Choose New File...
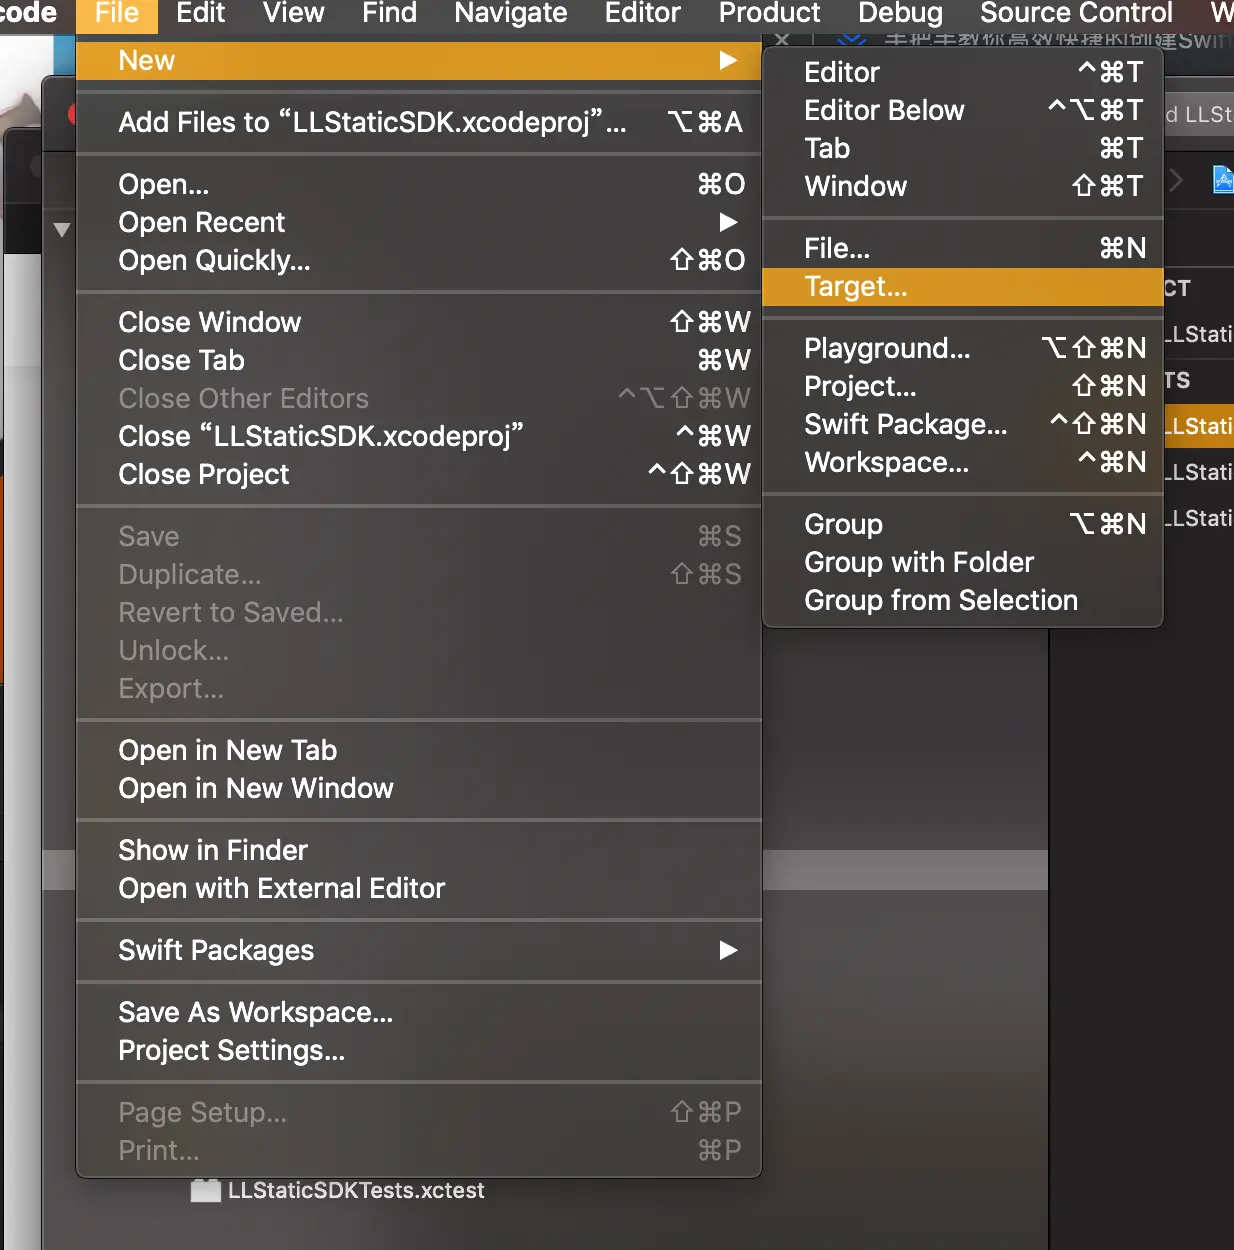The image size is (1234, 1250). [963, 249]
